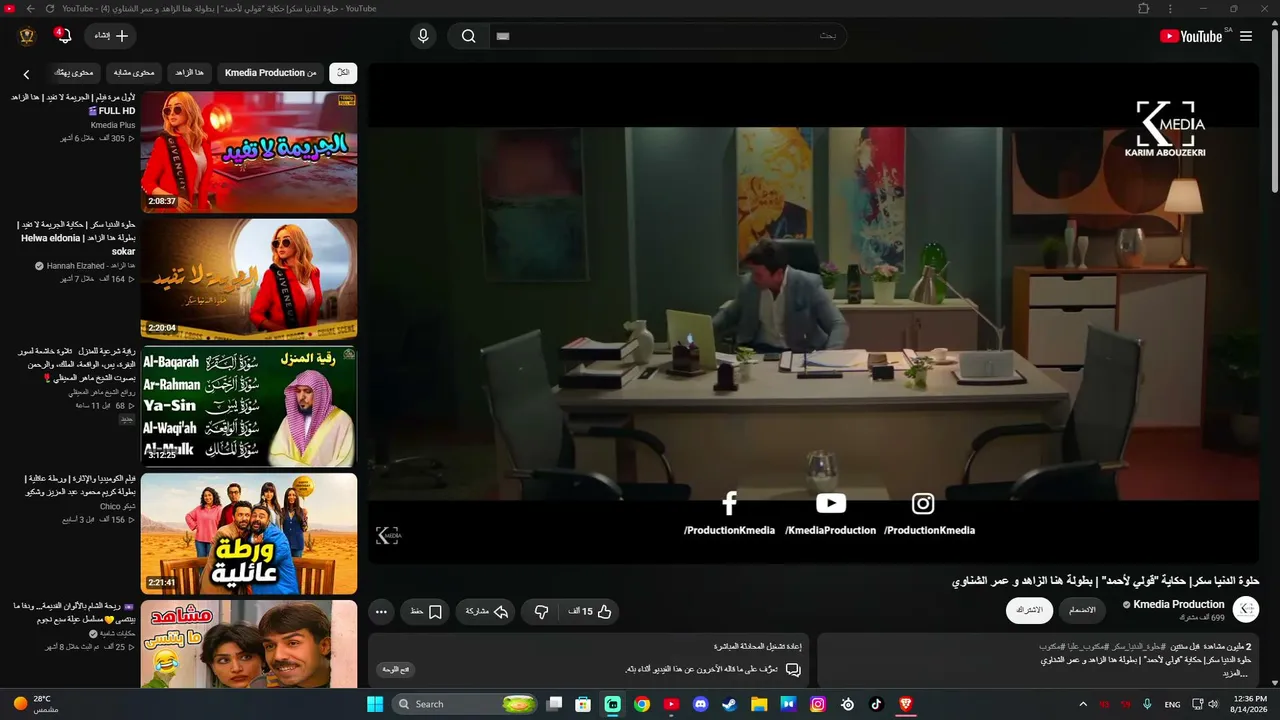Open Discord from the taskbar

(701, 704)
